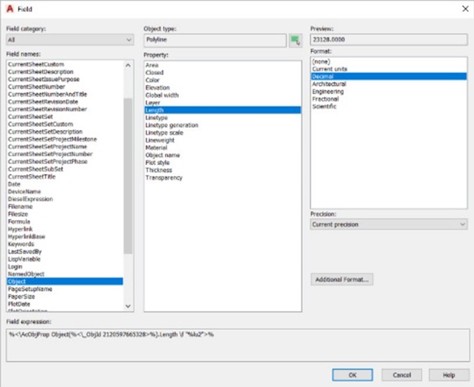This screenshot has width=474, height=387.
Task: Select the Material property
Action: (223, 147)
